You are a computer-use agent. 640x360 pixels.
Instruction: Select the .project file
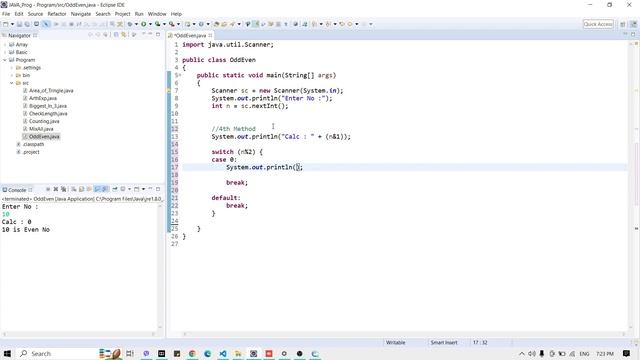point(31,152)
